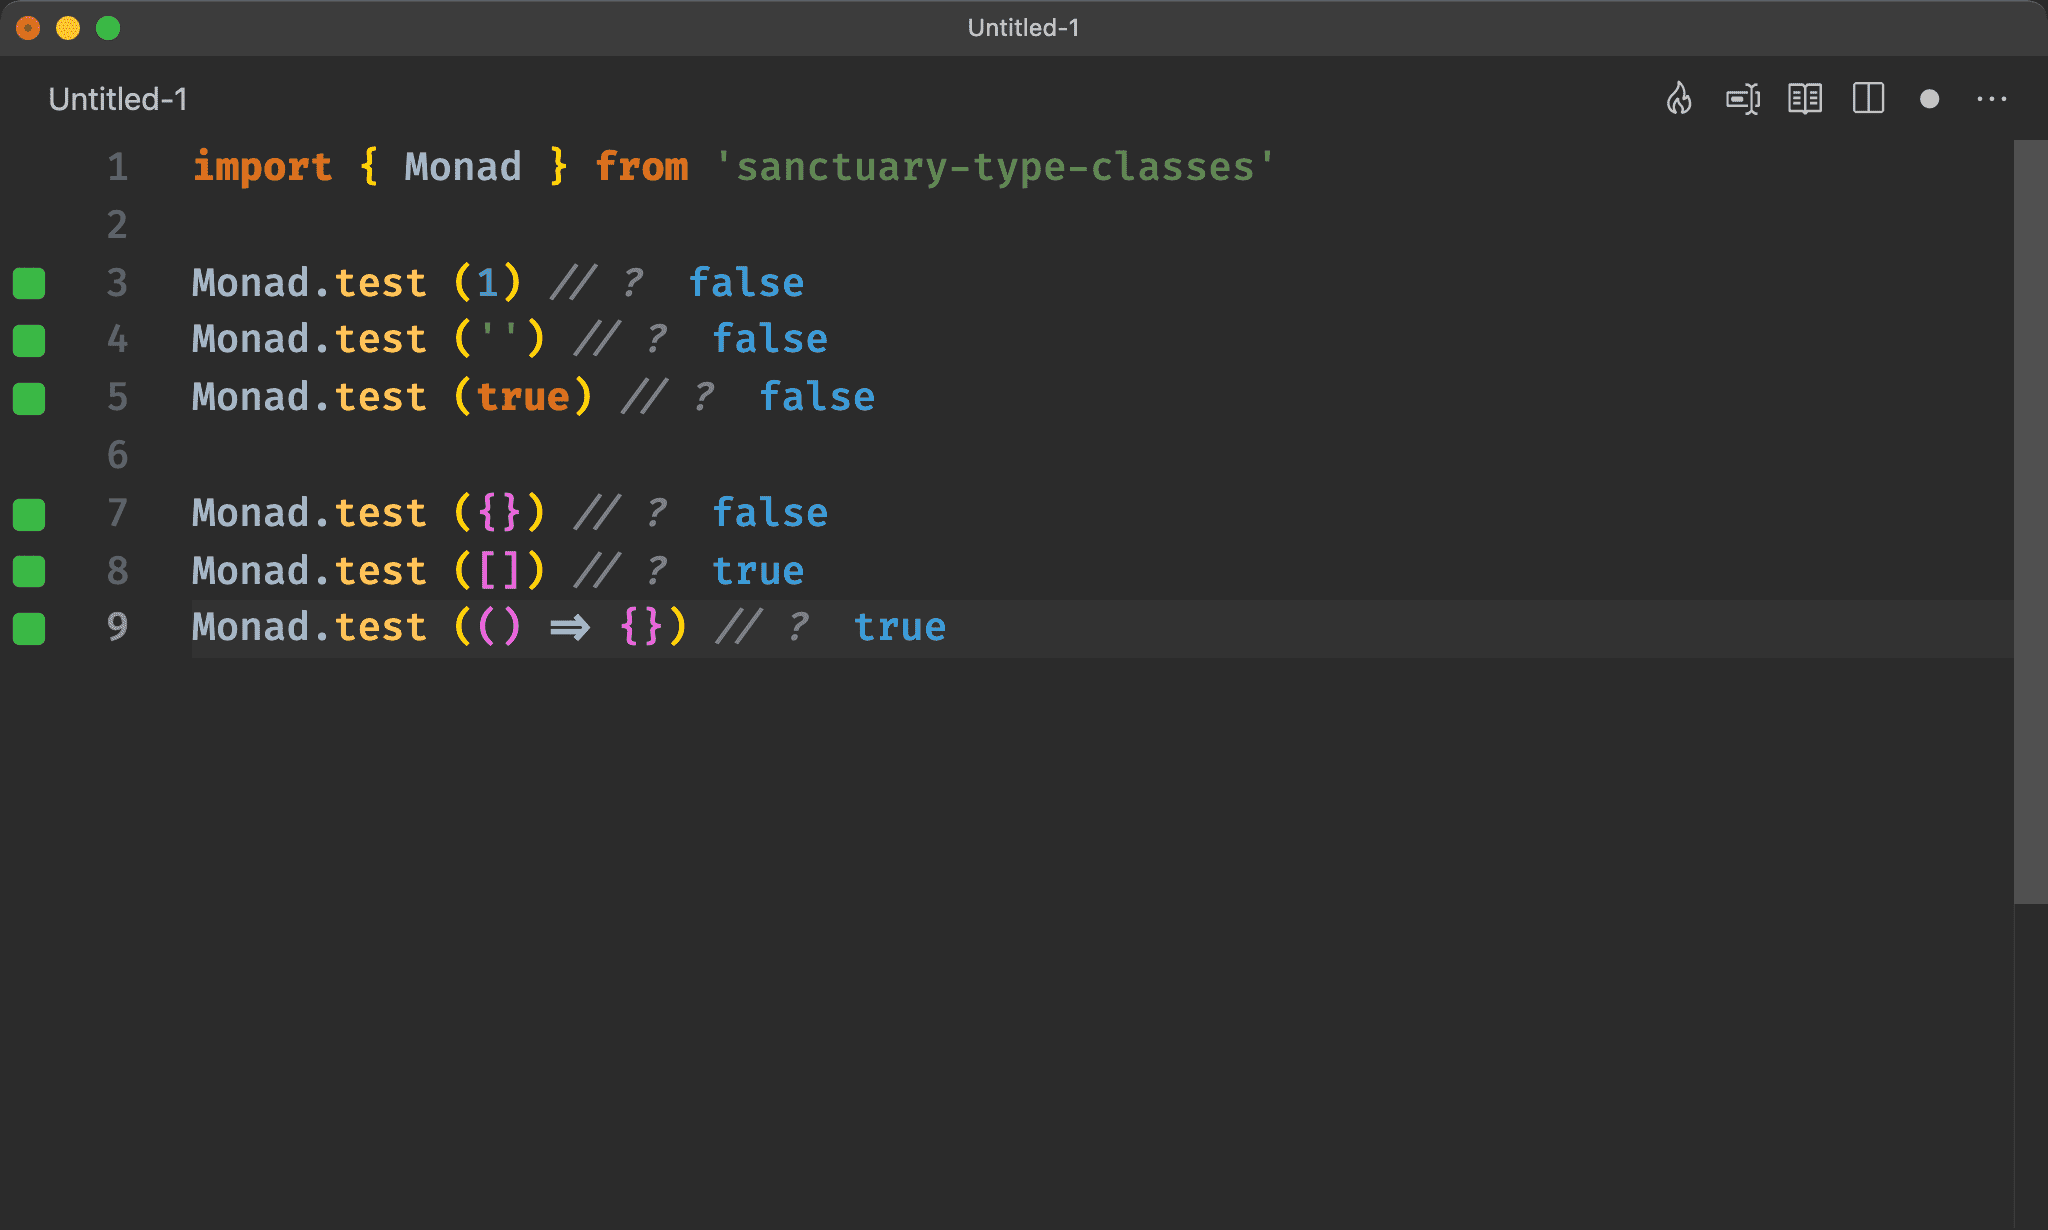The width and height of the screenshot is (2048, 1230).
Task: Click the flame icon in the editor toolbar
Action: (x=1679, y=99)
